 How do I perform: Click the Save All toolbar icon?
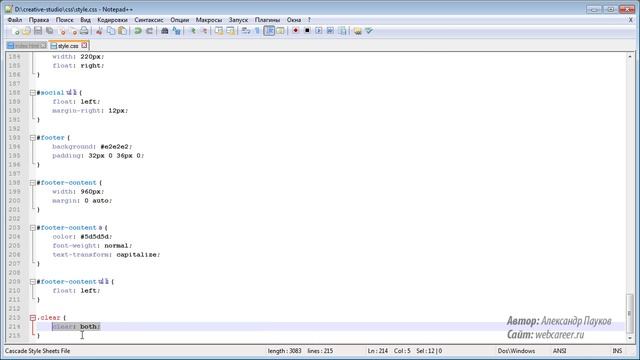pos(50,31)
